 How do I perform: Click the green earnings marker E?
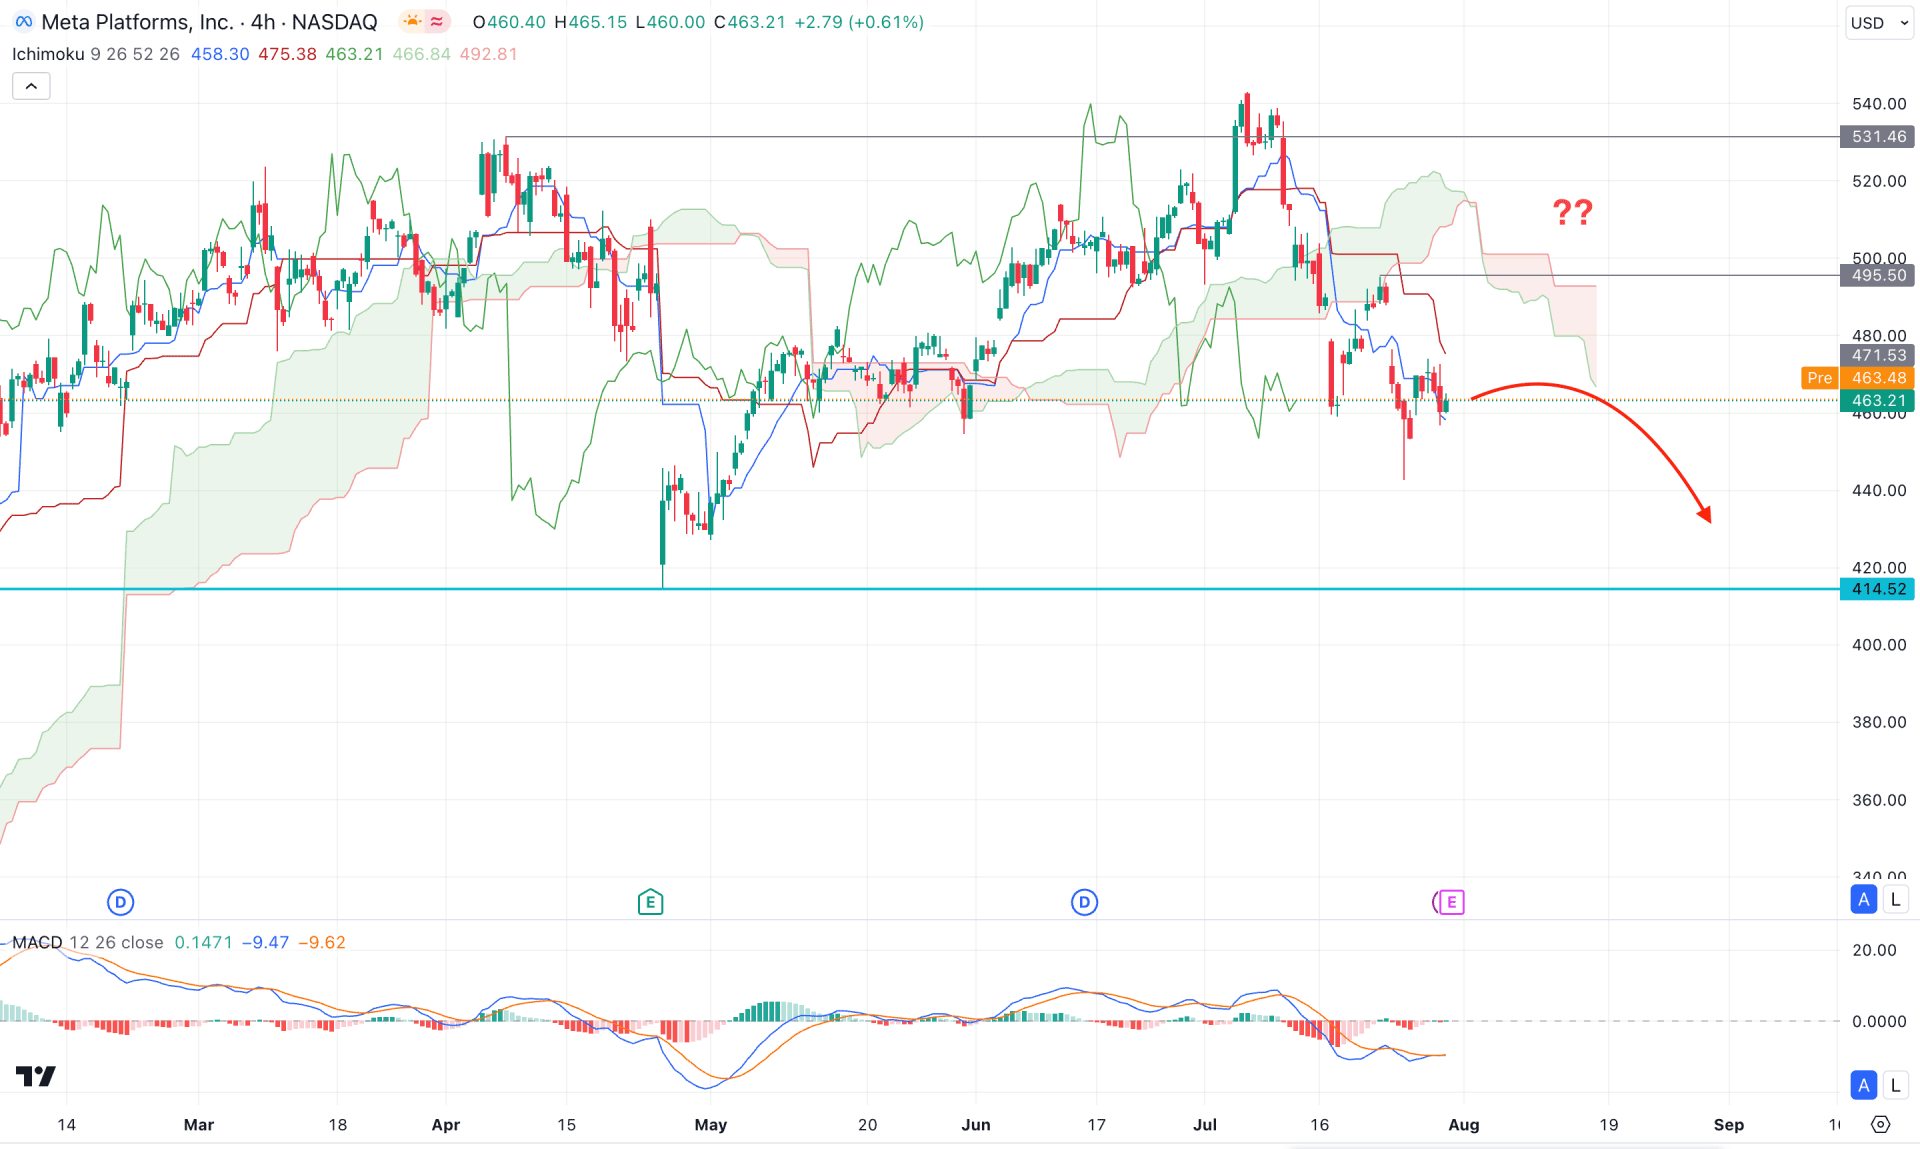(x=650, y=902)
